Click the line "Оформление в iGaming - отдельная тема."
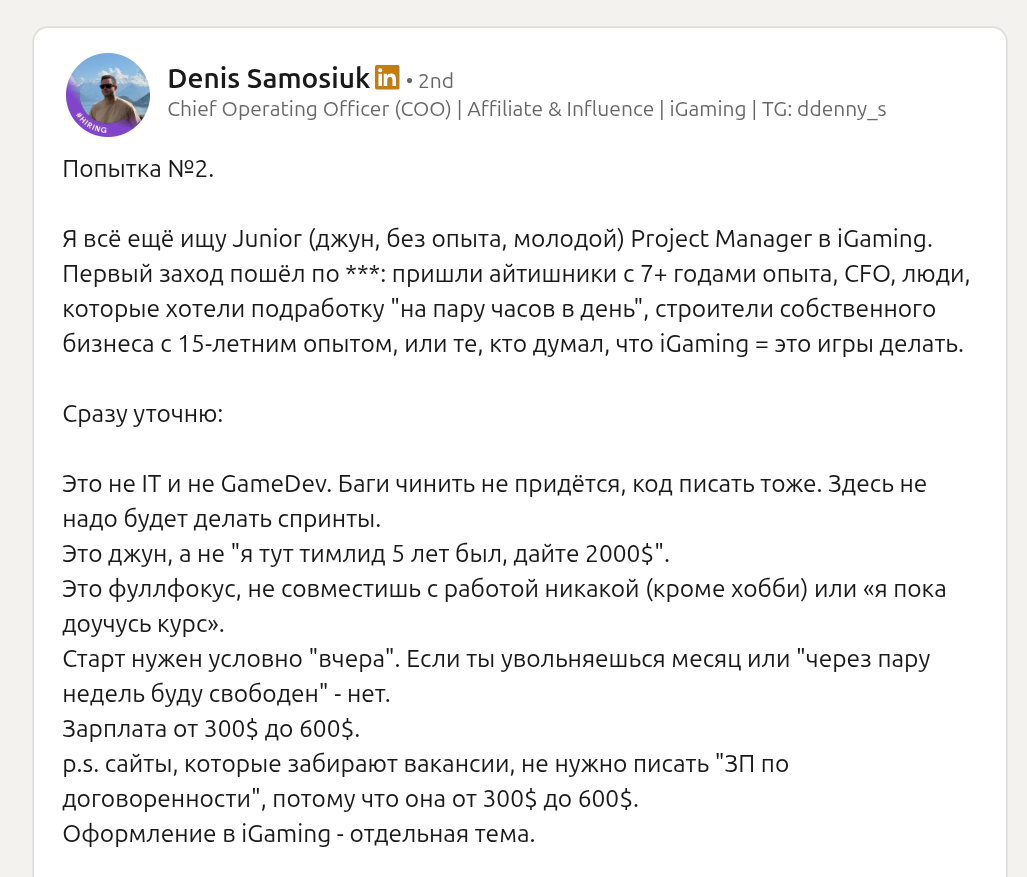Screen dimensions: 1027x877 tap(299, 835)
